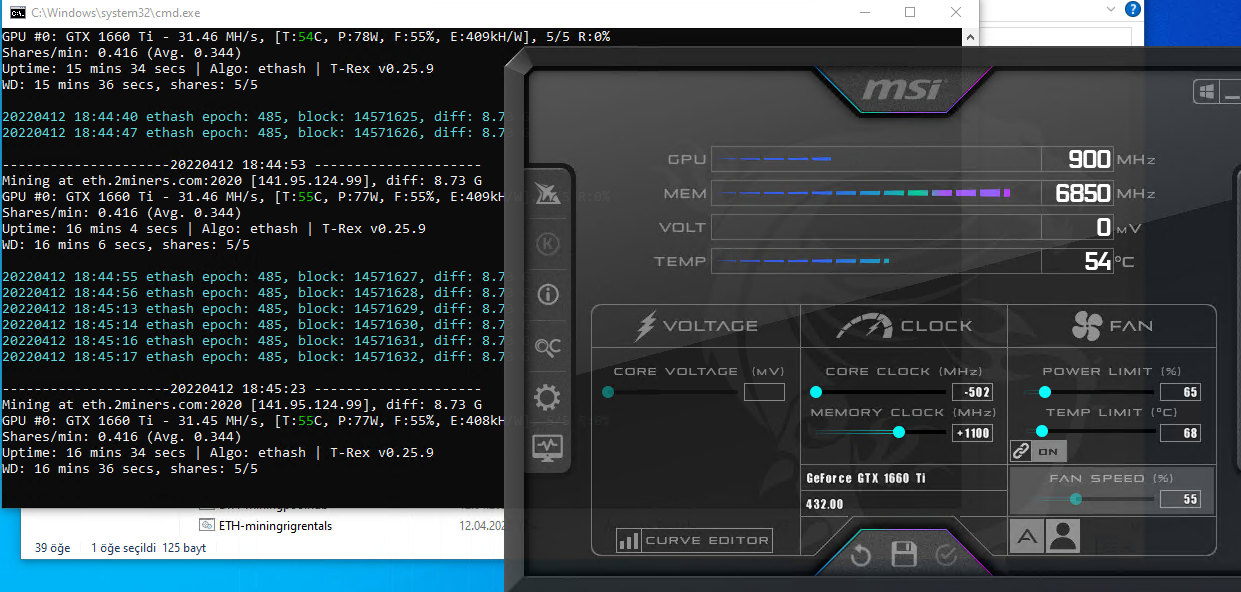Apply settings with checkmark icon

click(946, 555)
